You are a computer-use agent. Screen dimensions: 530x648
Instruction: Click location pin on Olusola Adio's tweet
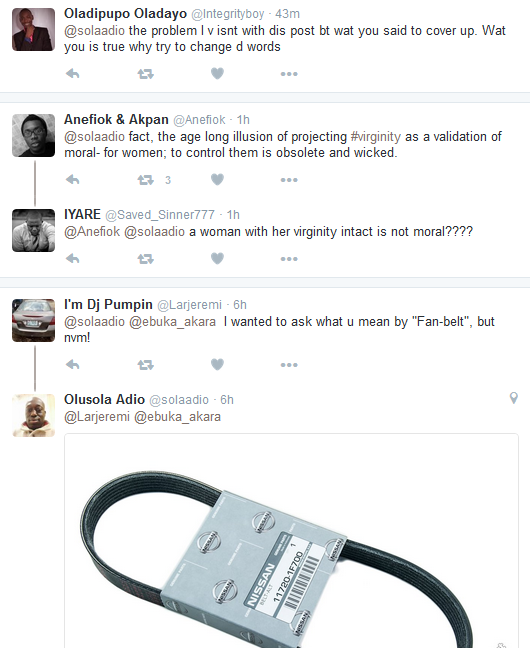click(513, 398)
